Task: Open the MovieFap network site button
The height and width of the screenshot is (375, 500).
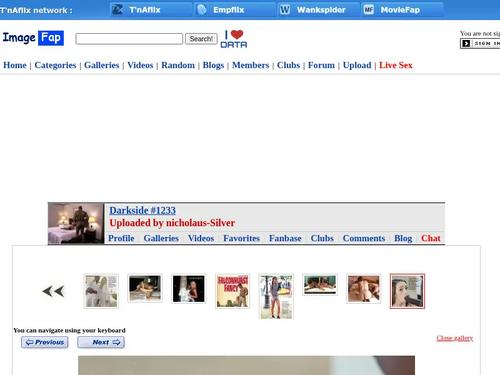Action: (402, 10)
